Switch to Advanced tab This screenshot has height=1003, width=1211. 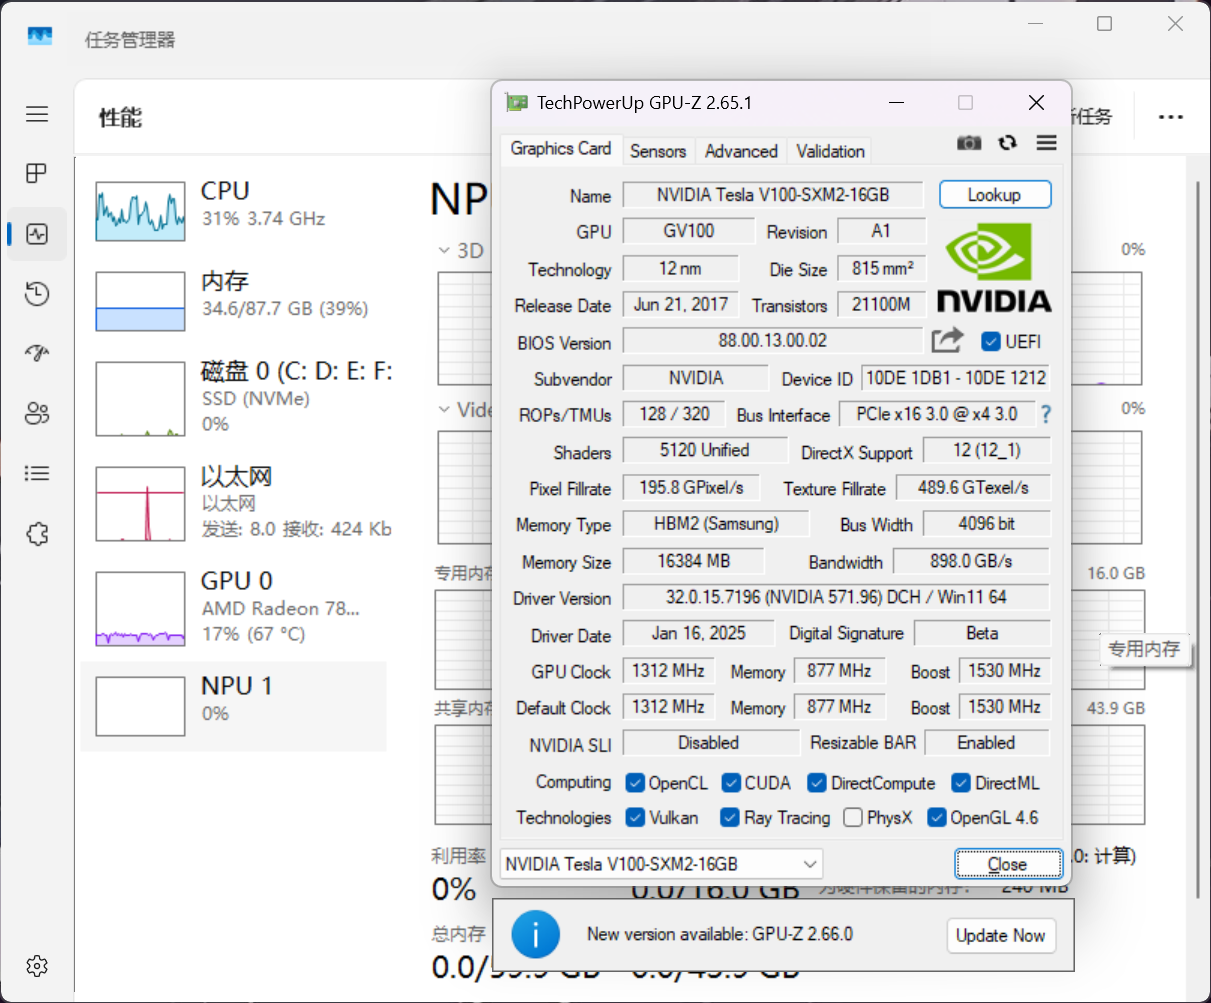[741, 151]
